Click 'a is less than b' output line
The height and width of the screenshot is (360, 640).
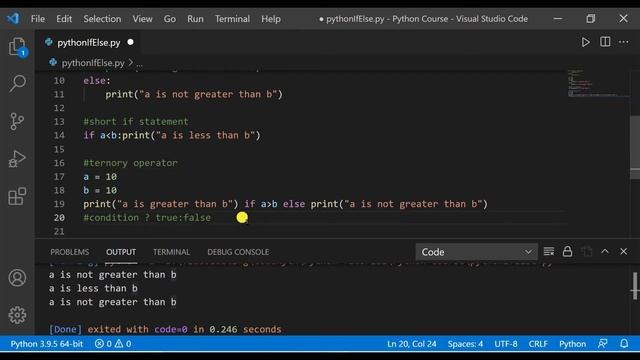pos(93,288)
